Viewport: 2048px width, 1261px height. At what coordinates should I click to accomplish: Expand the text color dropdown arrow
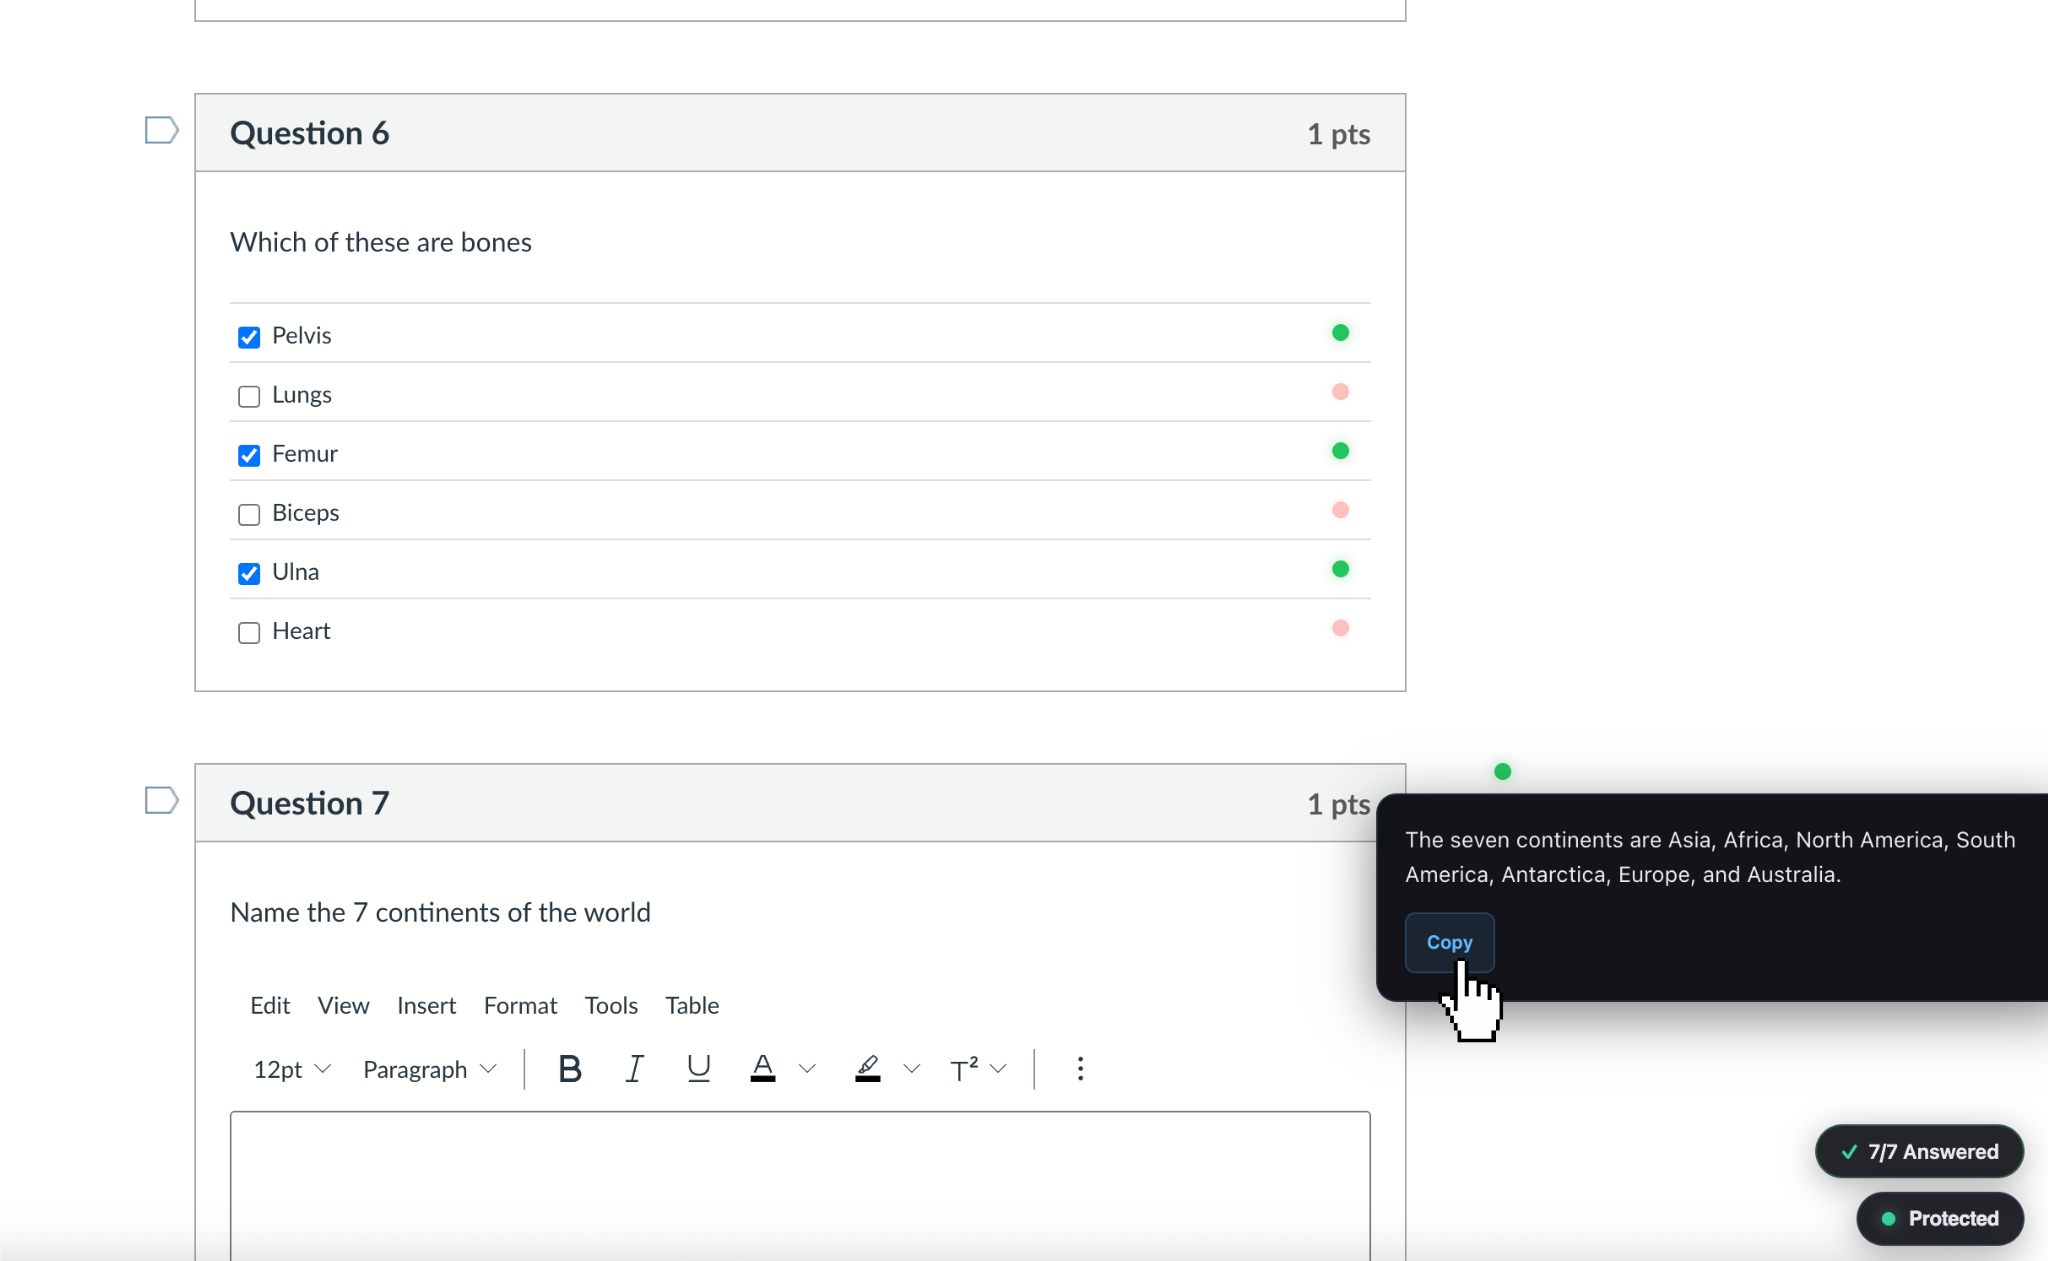[x=806, y=1068]
